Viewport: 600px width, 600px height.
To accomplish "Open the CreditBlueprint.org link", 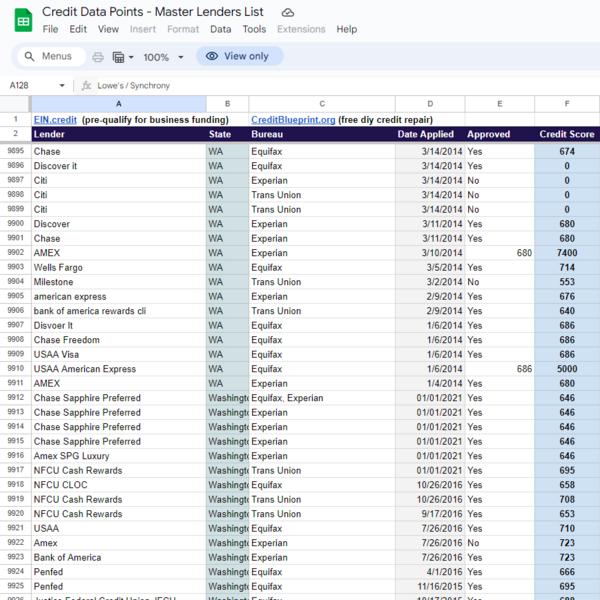I will (x=293, y=120).
